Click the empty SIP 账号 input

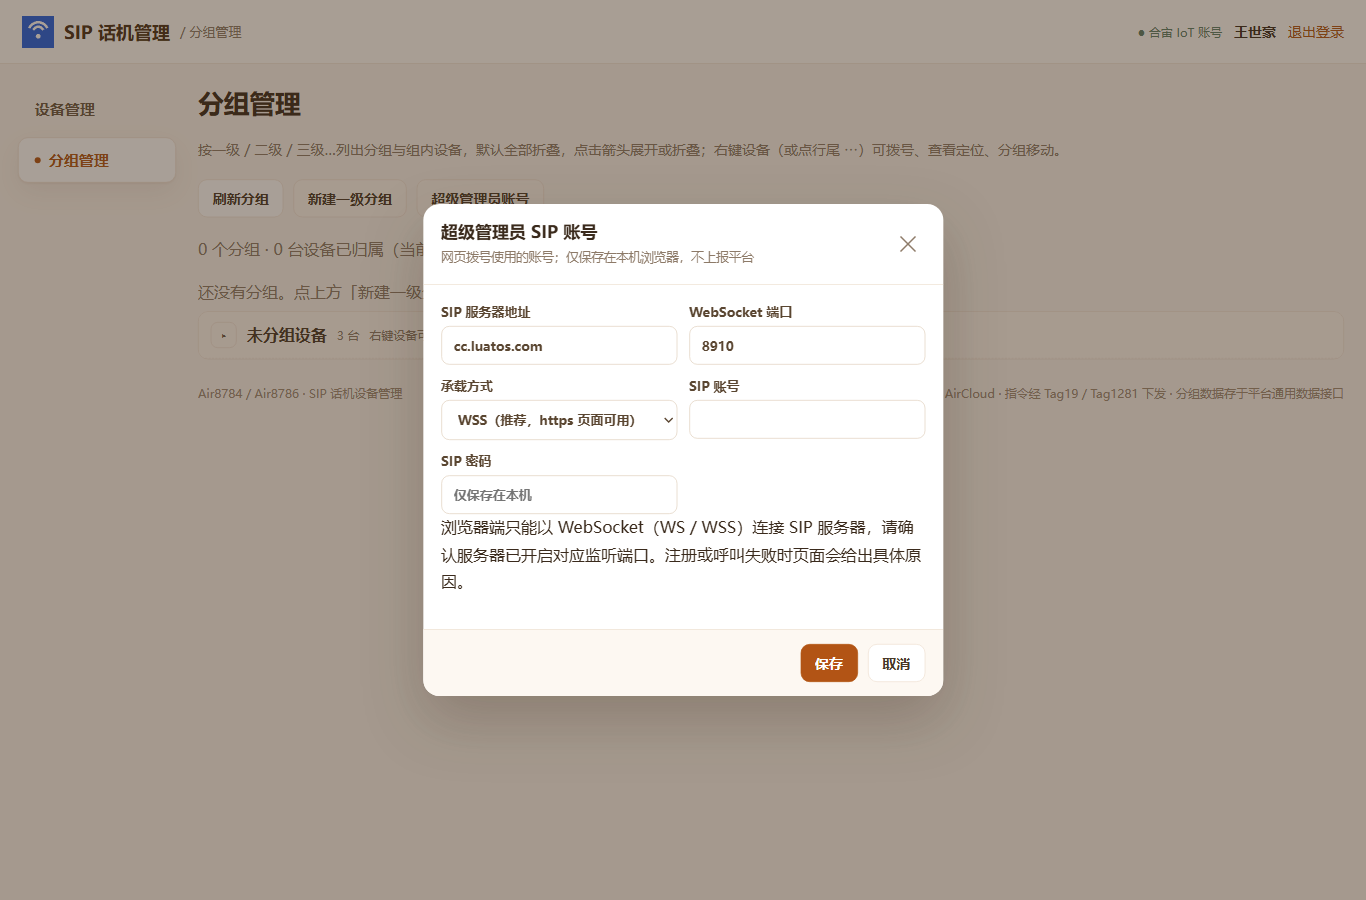coord(807,420)
